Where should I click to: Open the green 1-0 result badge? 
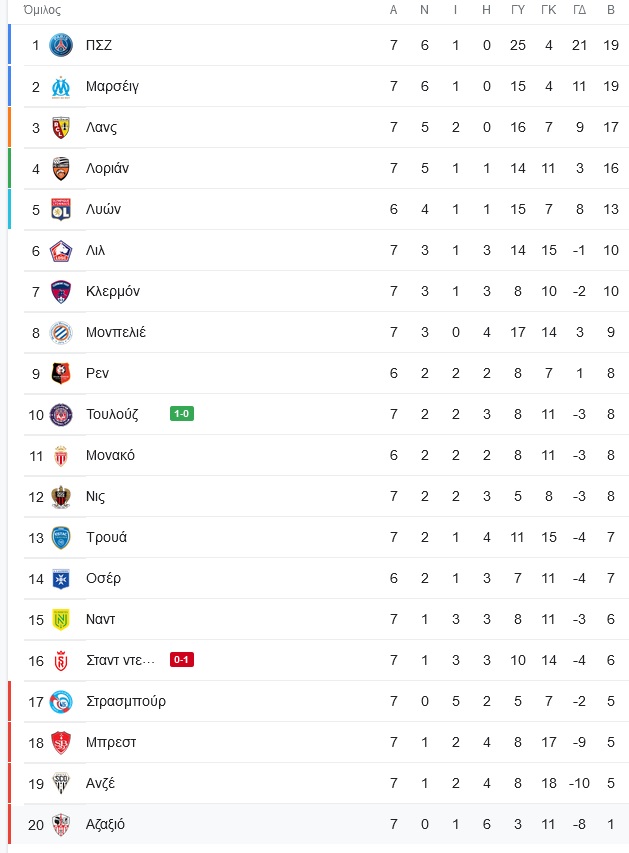click(x=182, y=414)
